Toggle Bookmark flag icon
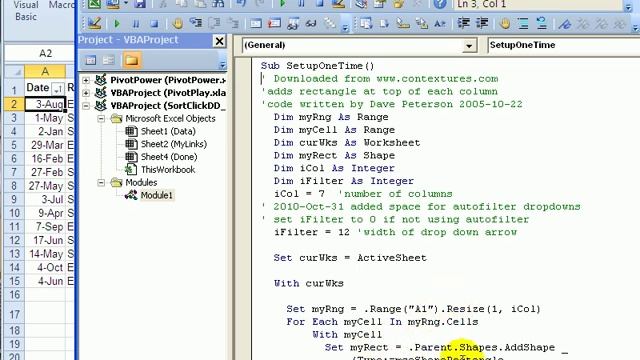This screenshot has width=640, height=360. [565, 23]
